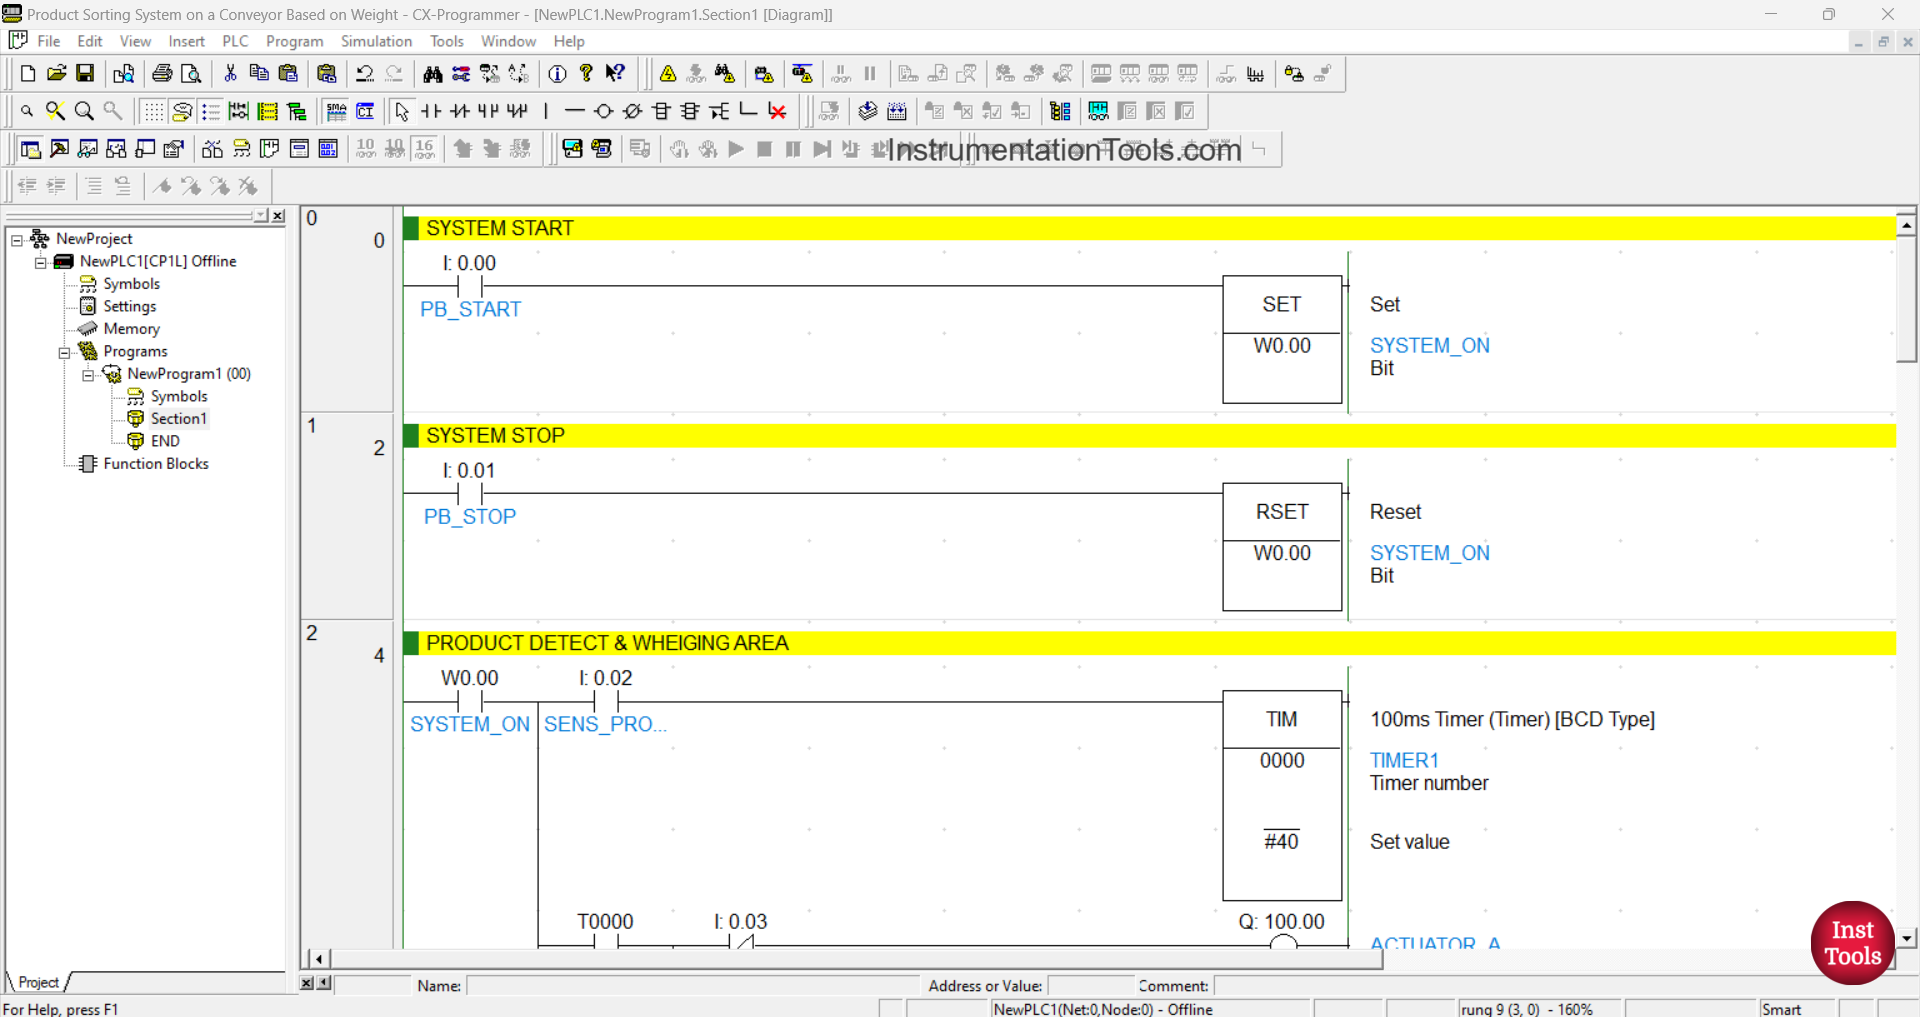Click the Find binoculars icon

coord(432,73)
